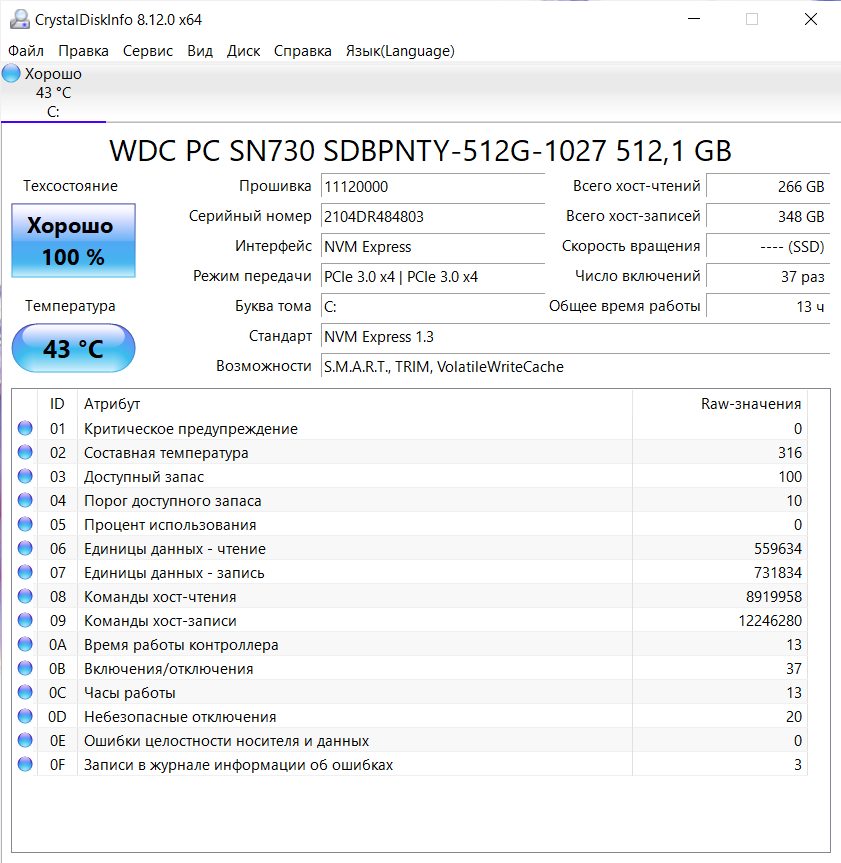Select the Единицы данных - запись row
The image size is (841, 863).
click(x=410, y=572)
